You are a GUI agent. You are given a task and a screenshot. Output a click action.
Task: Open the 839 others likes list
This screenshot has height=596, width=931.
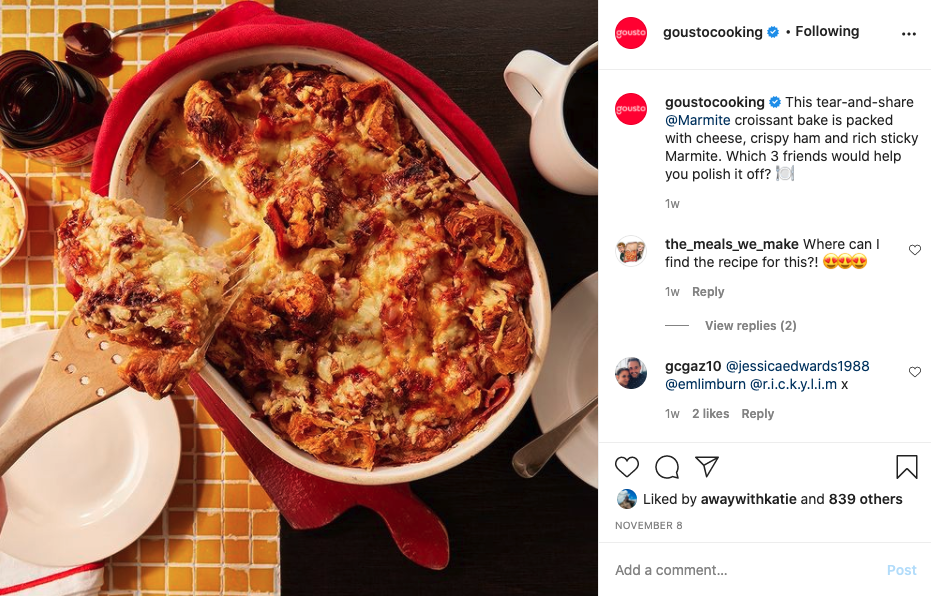[x=865, y=499]
